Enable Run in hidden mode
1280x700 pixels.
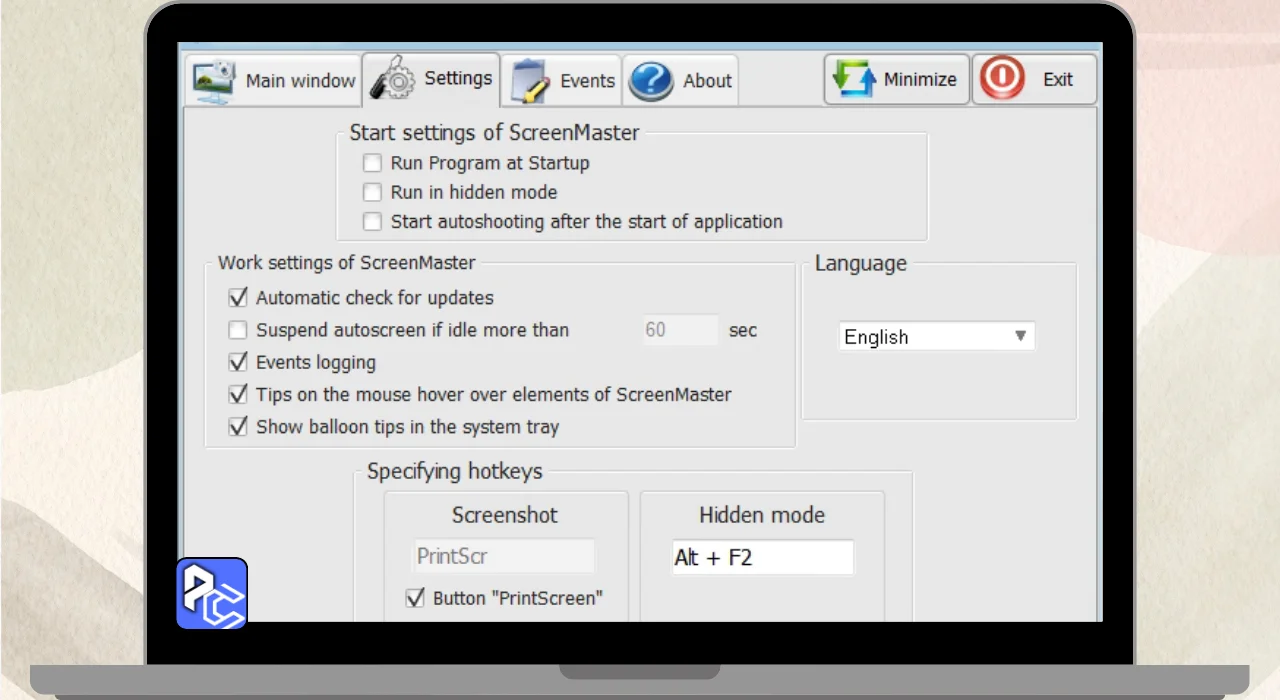click(372, 192)
